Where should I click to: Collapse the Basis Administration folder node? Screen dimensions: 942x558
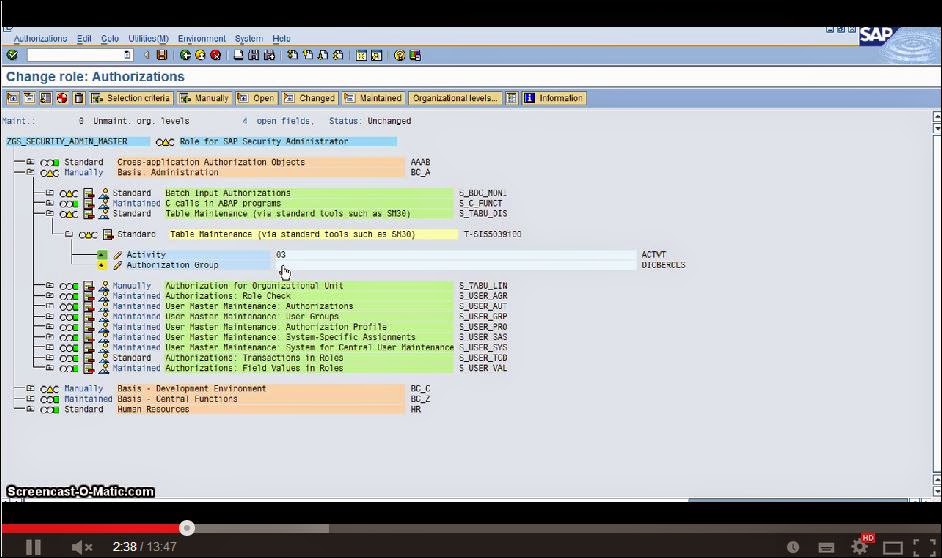pyautogui.click(x=30, y=172)
